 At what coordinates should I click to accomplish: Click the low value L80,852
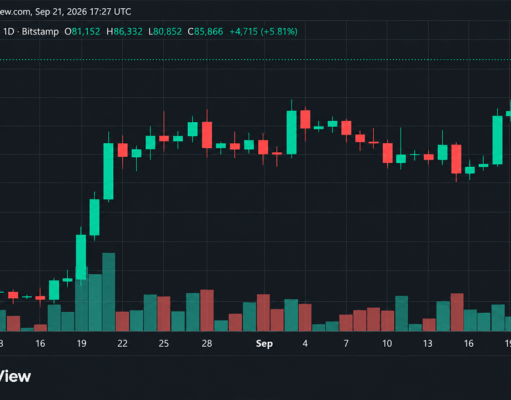[165, 32]
